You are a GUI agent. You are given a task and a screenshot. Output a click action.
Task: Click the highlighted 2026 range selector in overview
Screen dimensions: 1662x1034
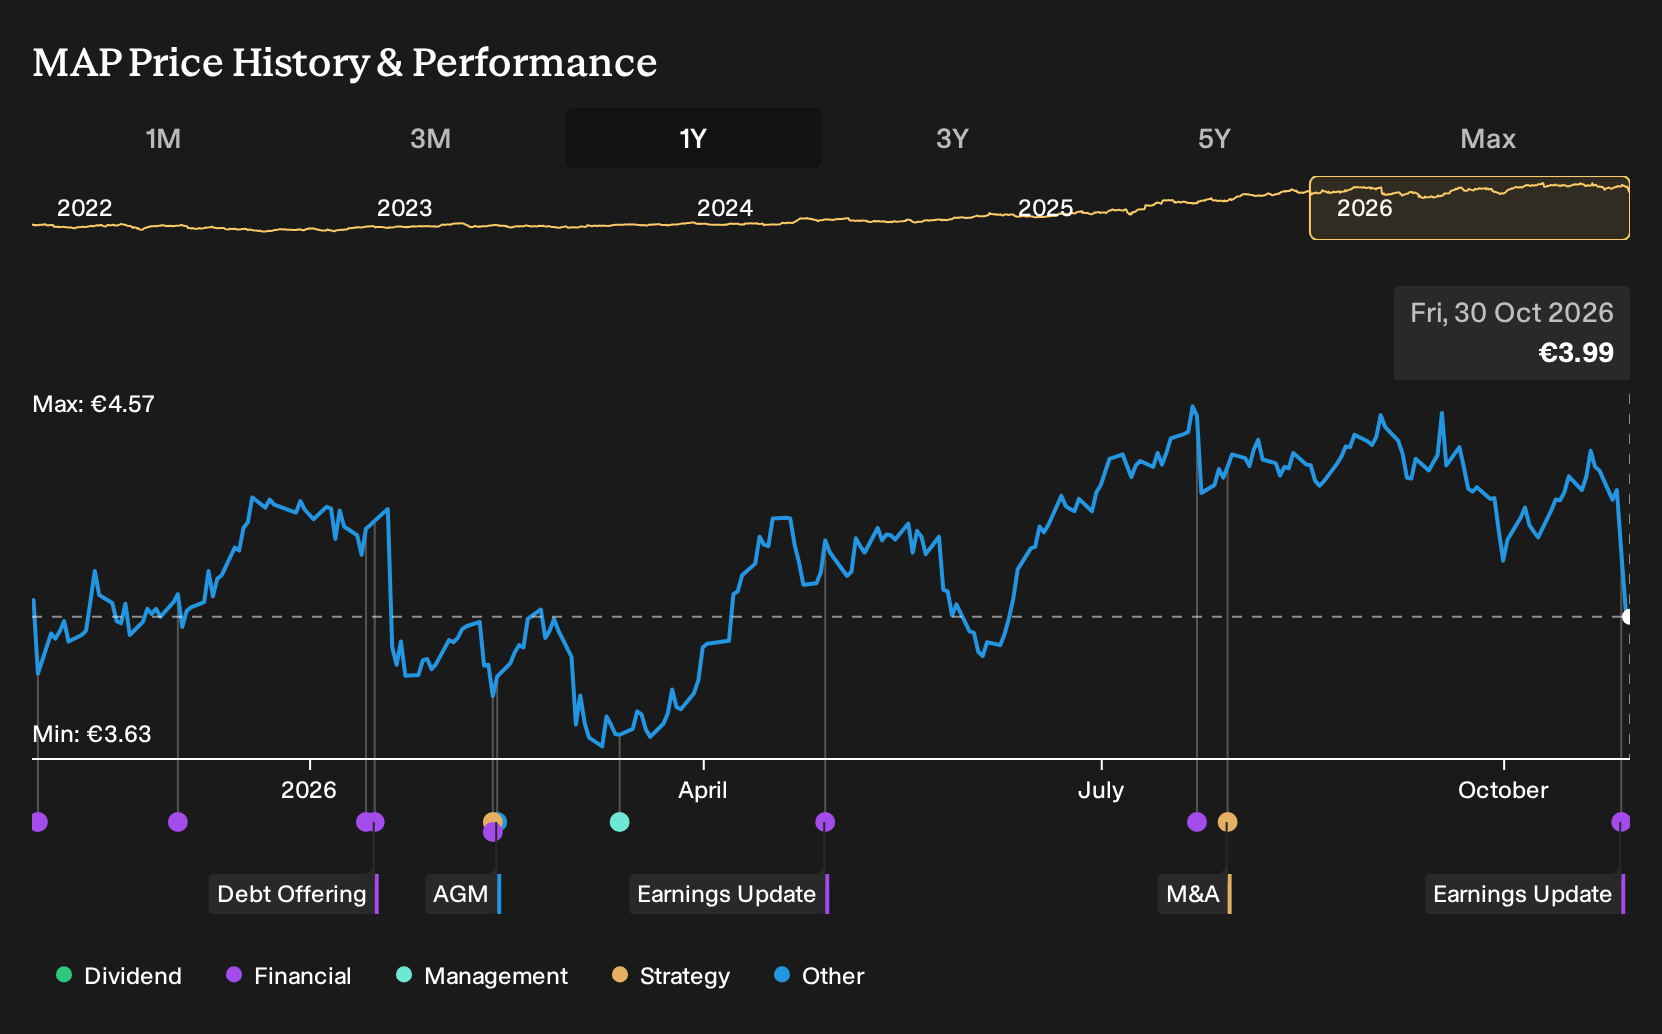1469,208
